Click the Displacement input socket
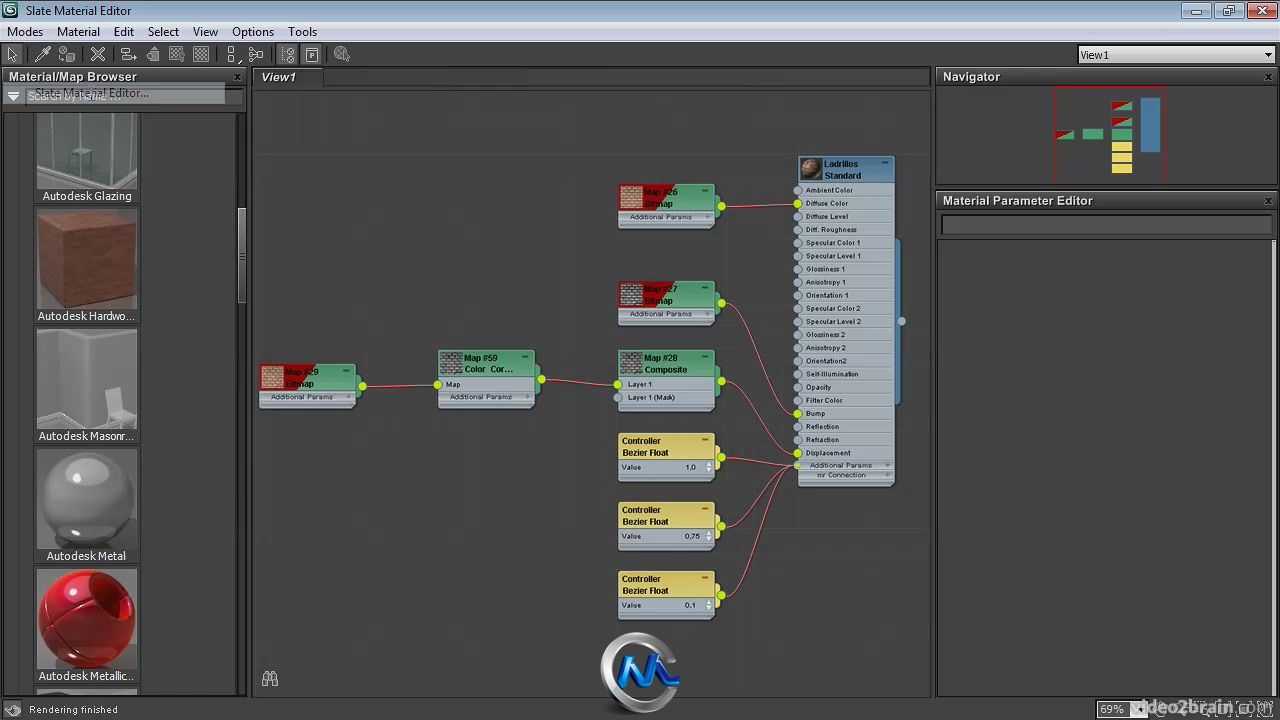Viewport: 1280px width, 720px height. (798, 453)
